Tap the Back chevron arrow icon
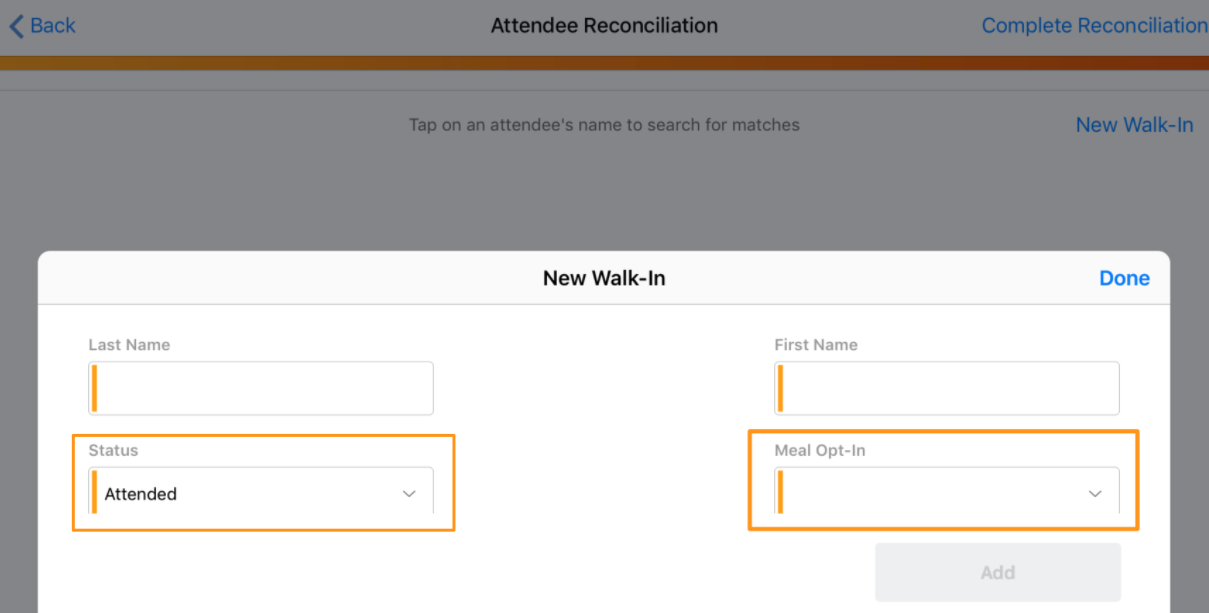The height and width of the screenshot is (613, 1209). pos(15,26)
